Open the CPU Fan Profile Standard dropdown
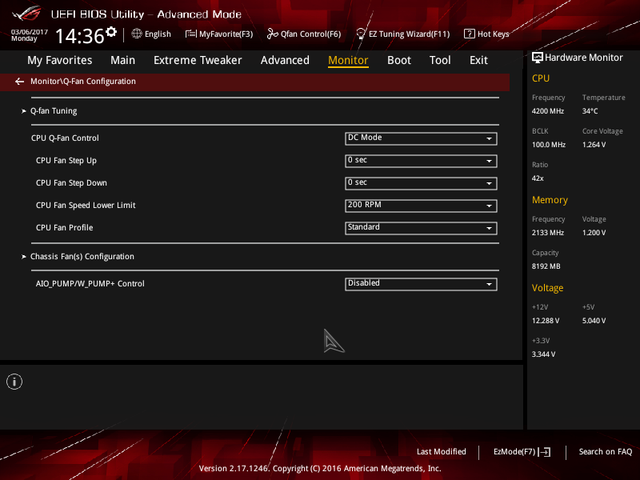Image resolution: width=640 pixels, height=480 pixels. [421, 228]
